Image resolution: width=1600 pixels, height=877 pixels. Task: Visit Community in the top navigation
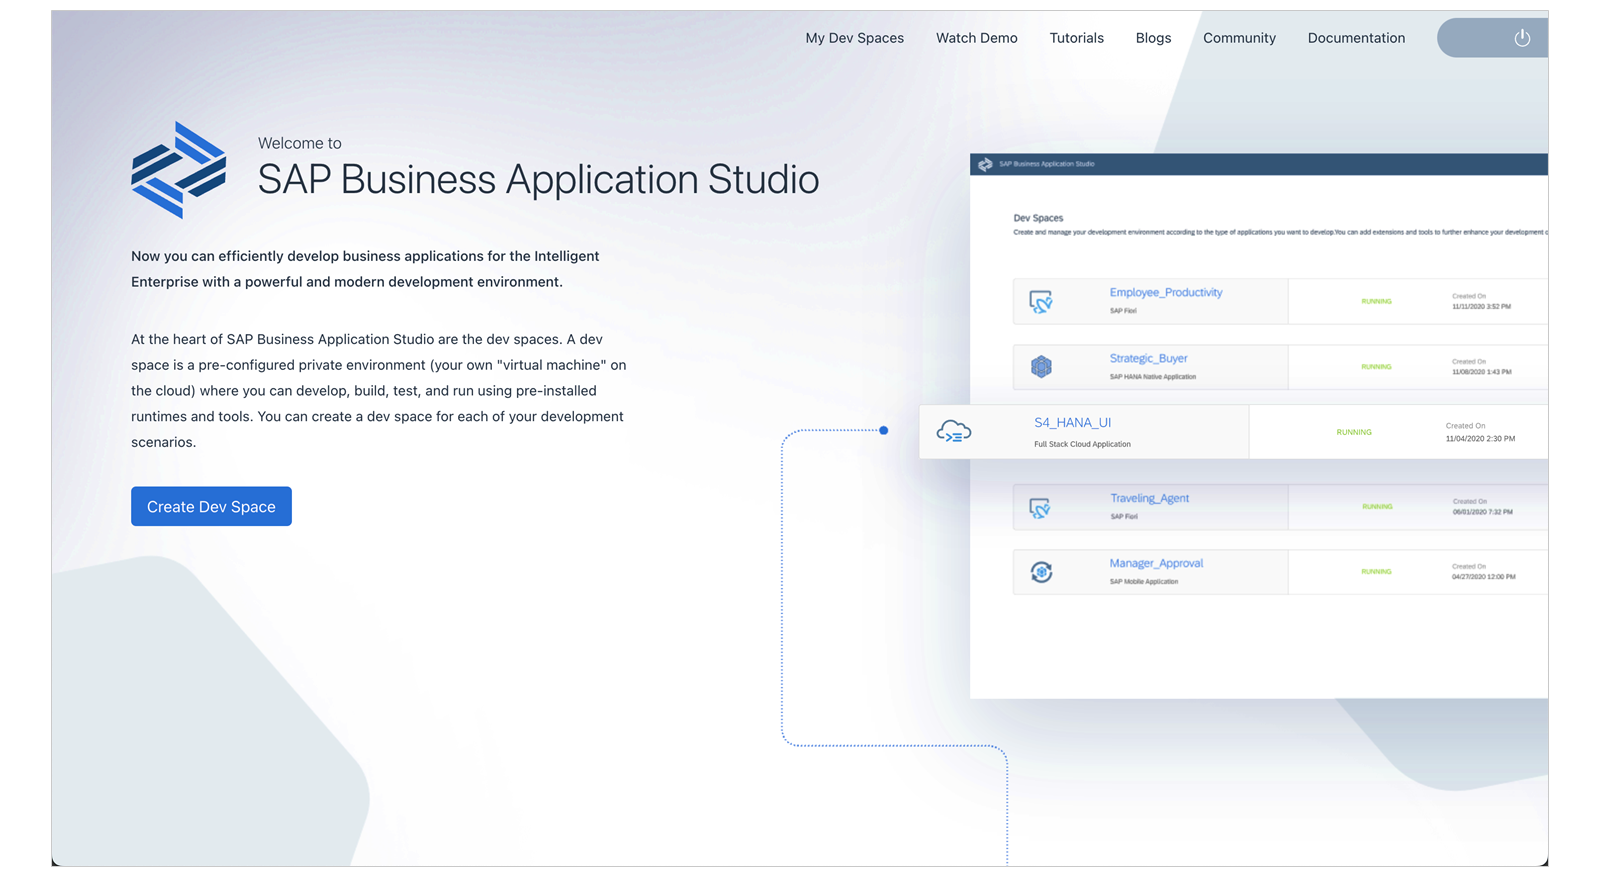[x=1239, y=38]
